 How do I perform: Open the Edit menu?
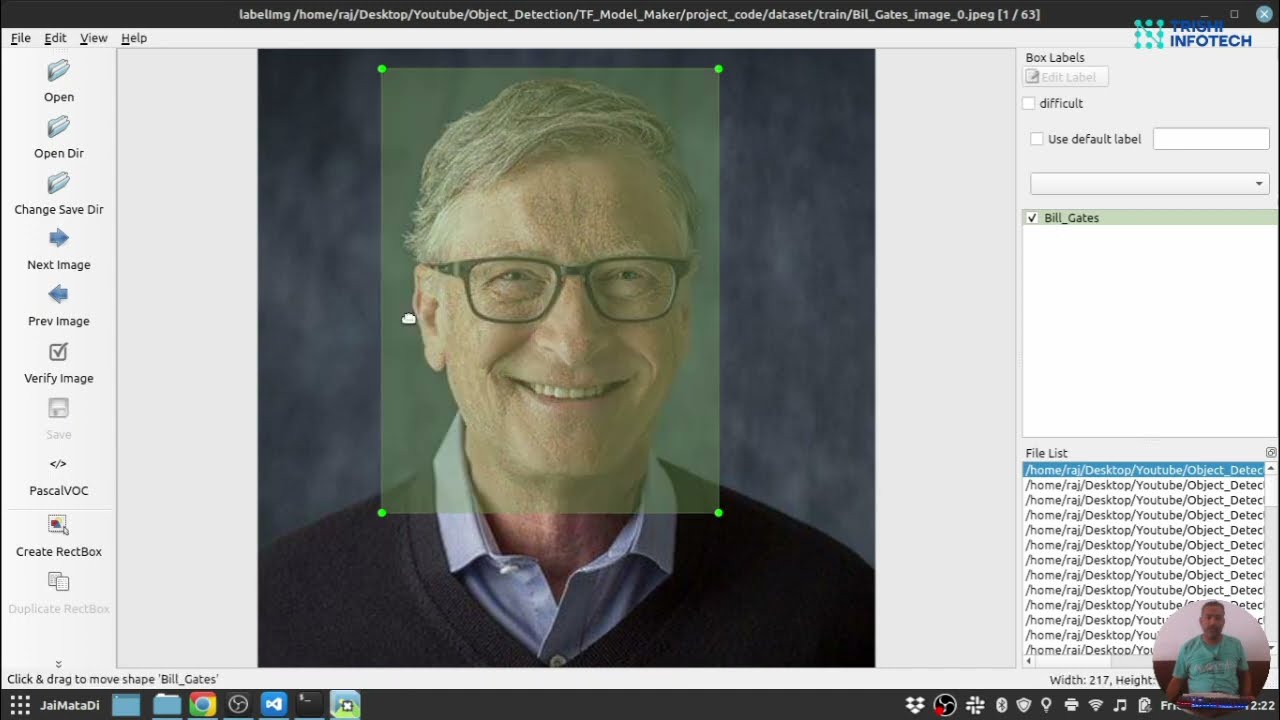[55, 38]
